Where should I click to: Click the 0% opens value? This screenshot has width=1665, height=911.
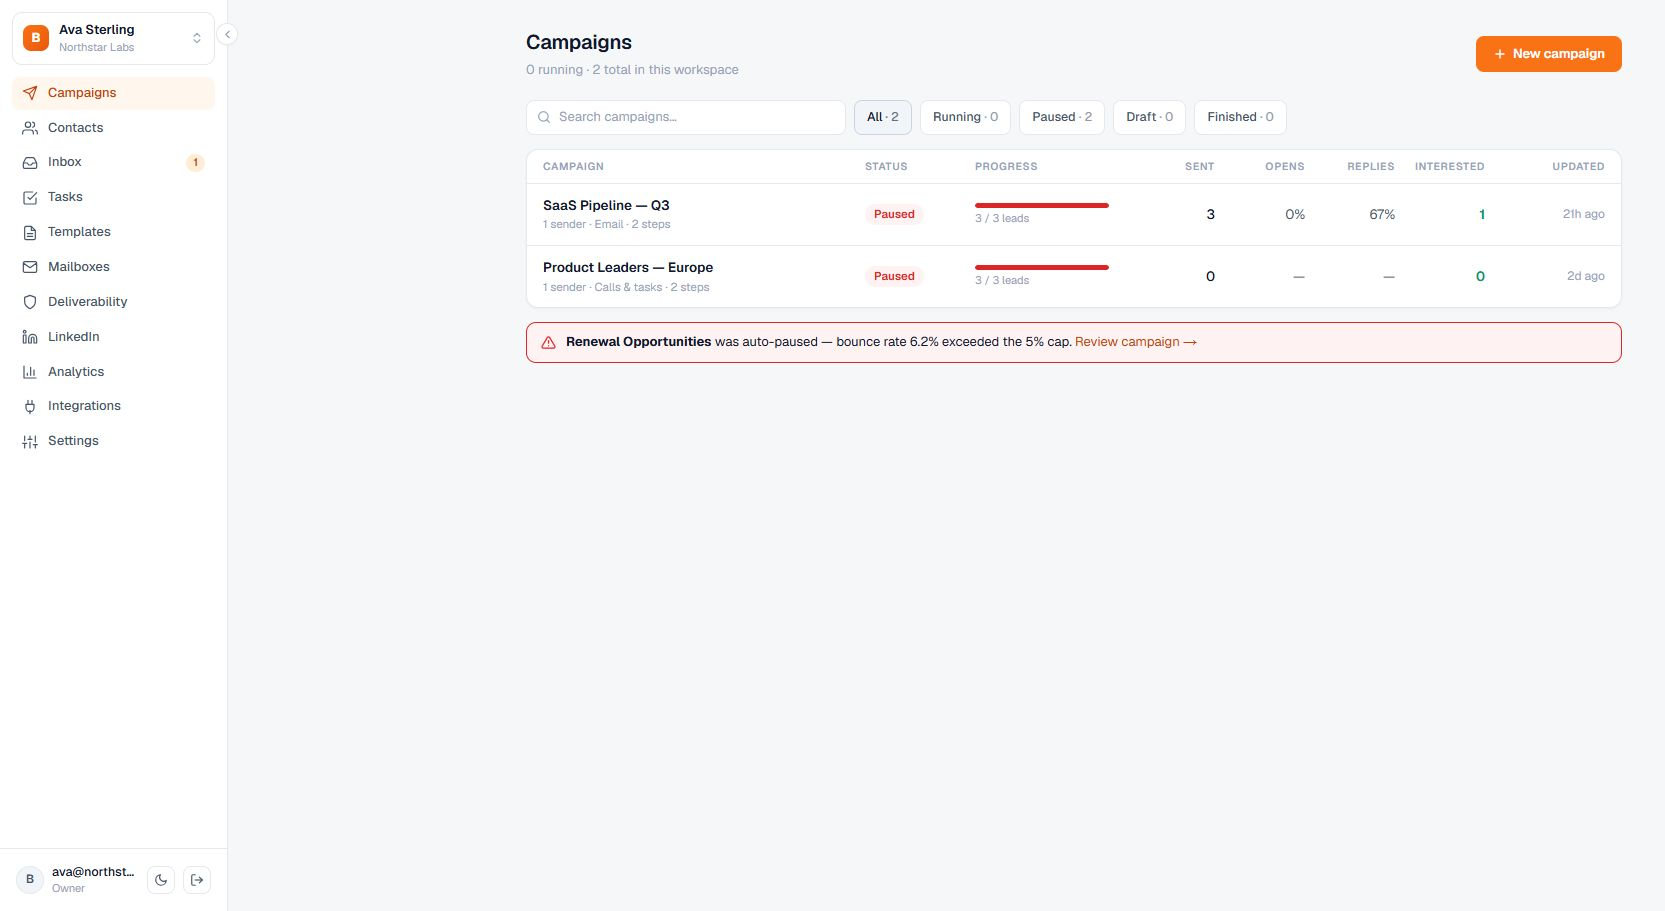1295,214
